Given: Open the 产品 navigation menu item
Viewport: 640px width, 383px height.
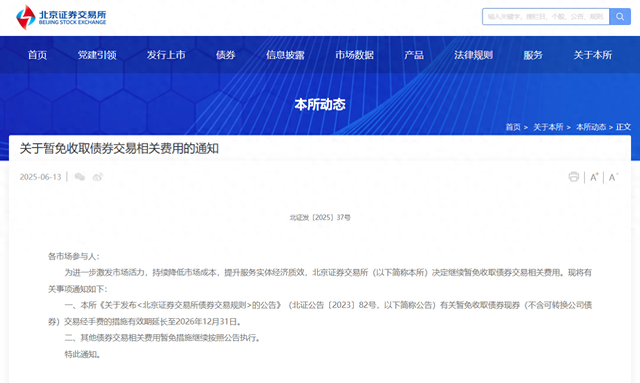Looking at the screenshot, I should click(x=414, y=55).
